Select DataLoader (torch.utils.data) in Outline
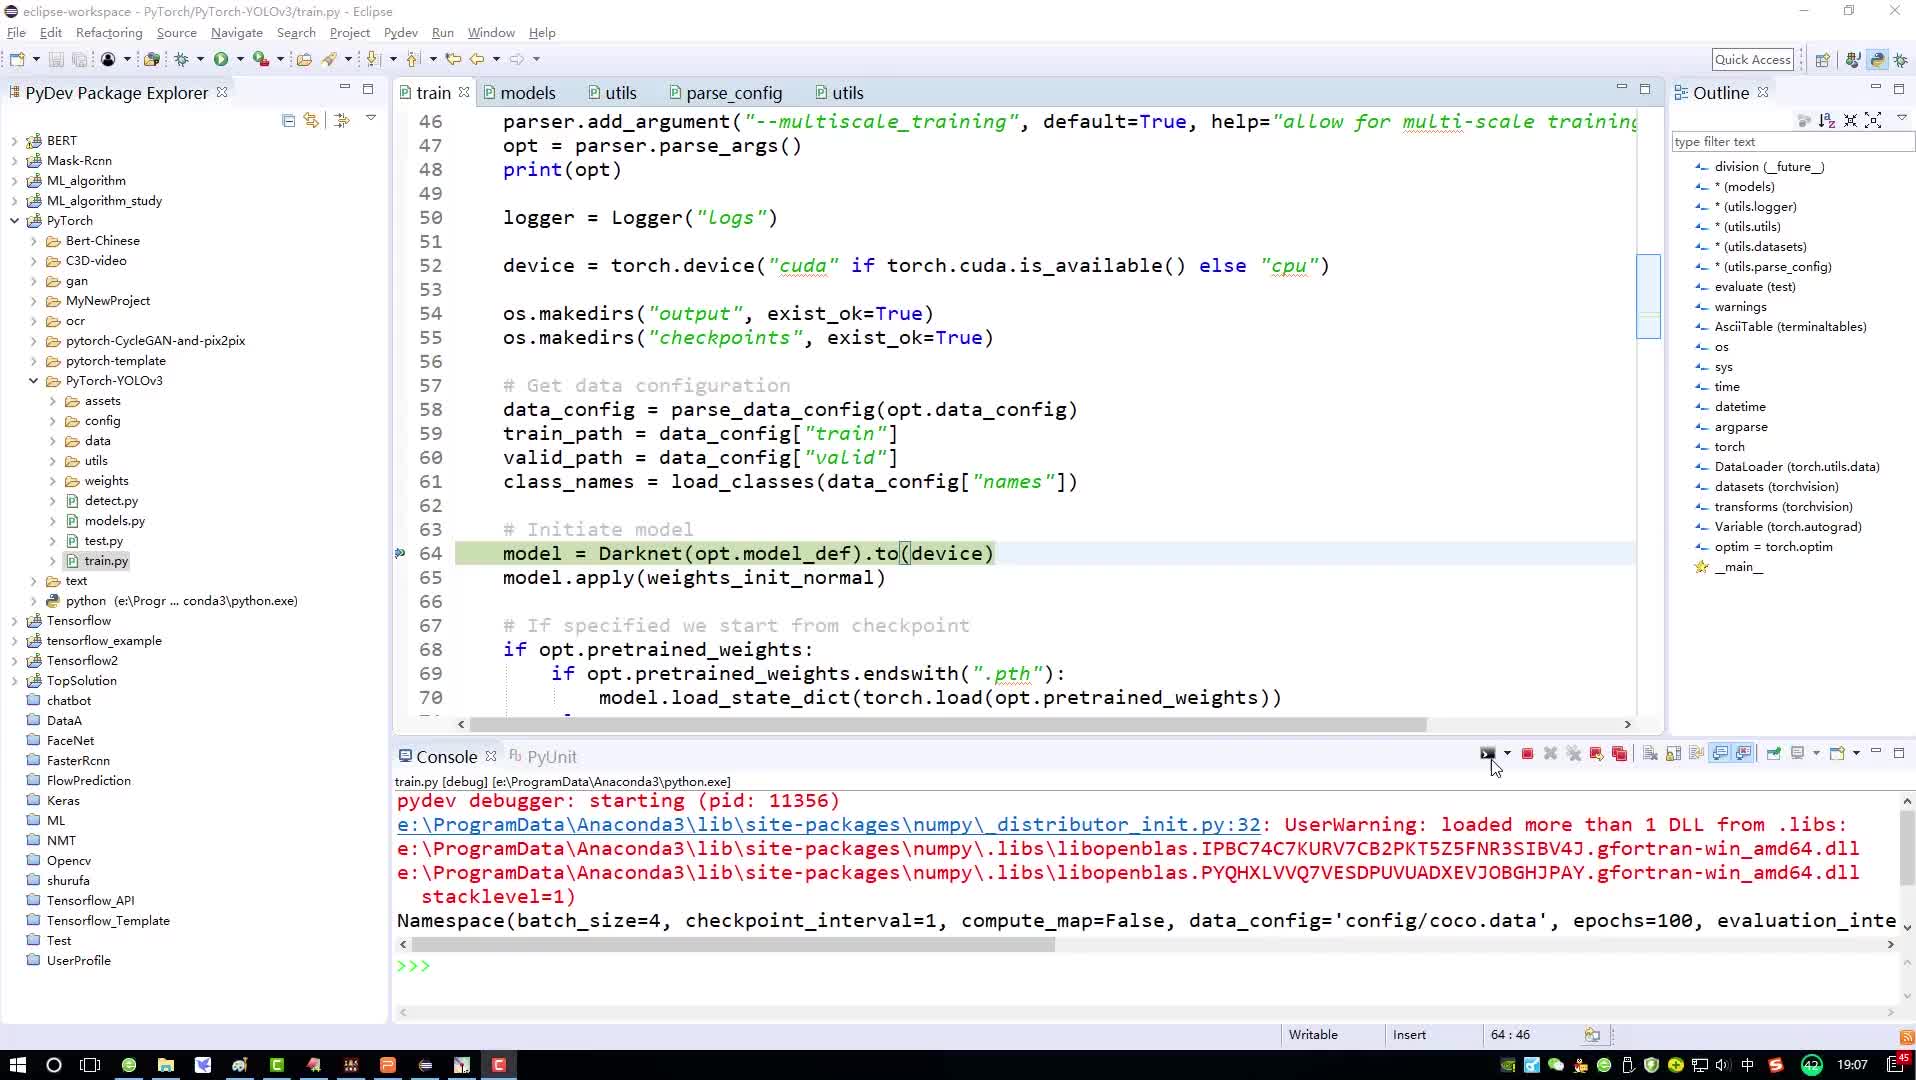This screenshot has width=1916, height=1080. [x=1797, y=467]
